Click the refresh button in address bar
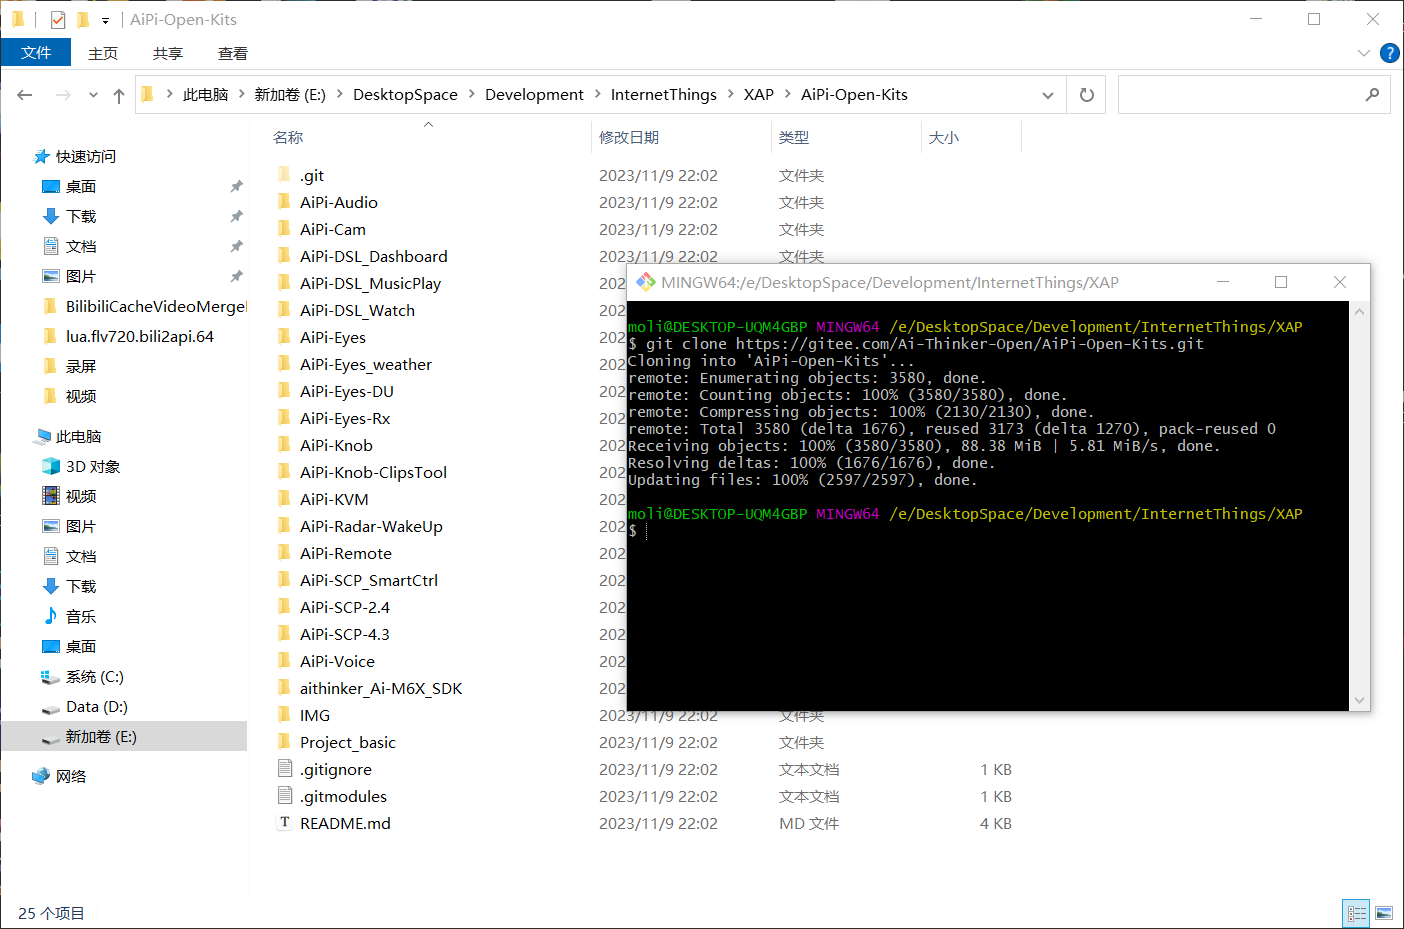This screenshot has height=929, width=1404. [x=1087, y=95]
